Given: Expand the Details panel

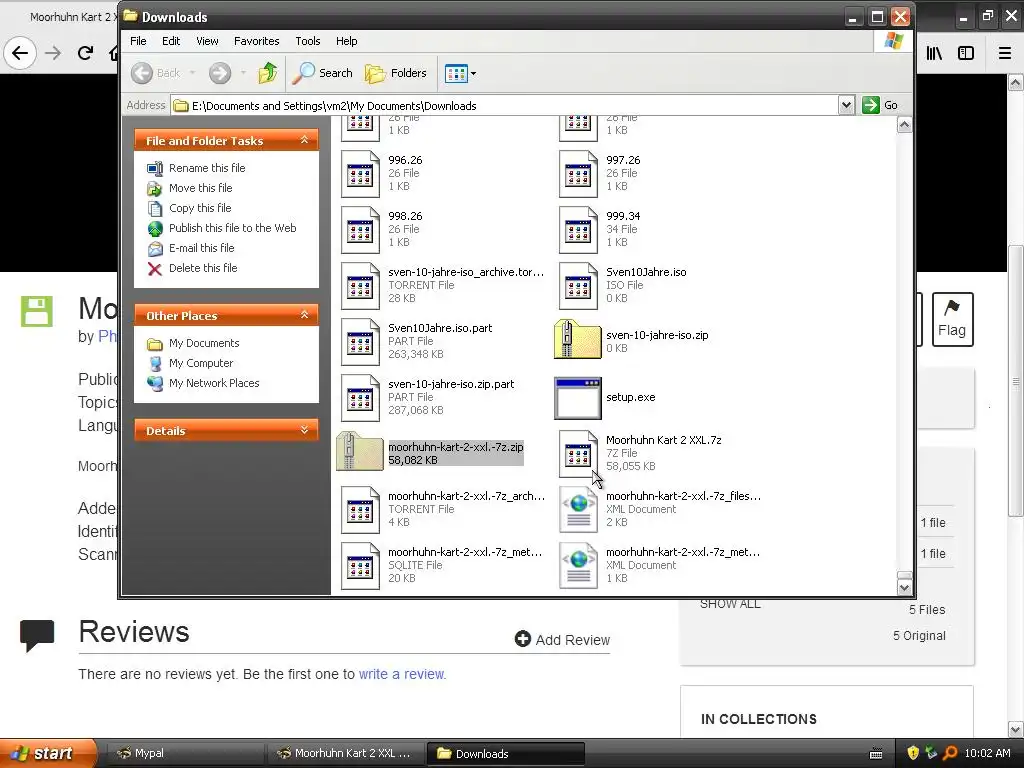Looking at the screenshot, I should click(304, 430).
